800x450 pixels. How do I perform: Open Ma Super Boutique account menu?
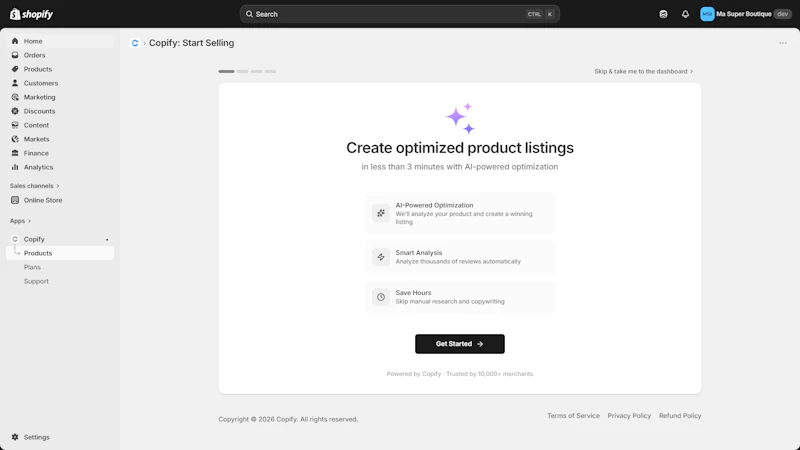[745, 14]
